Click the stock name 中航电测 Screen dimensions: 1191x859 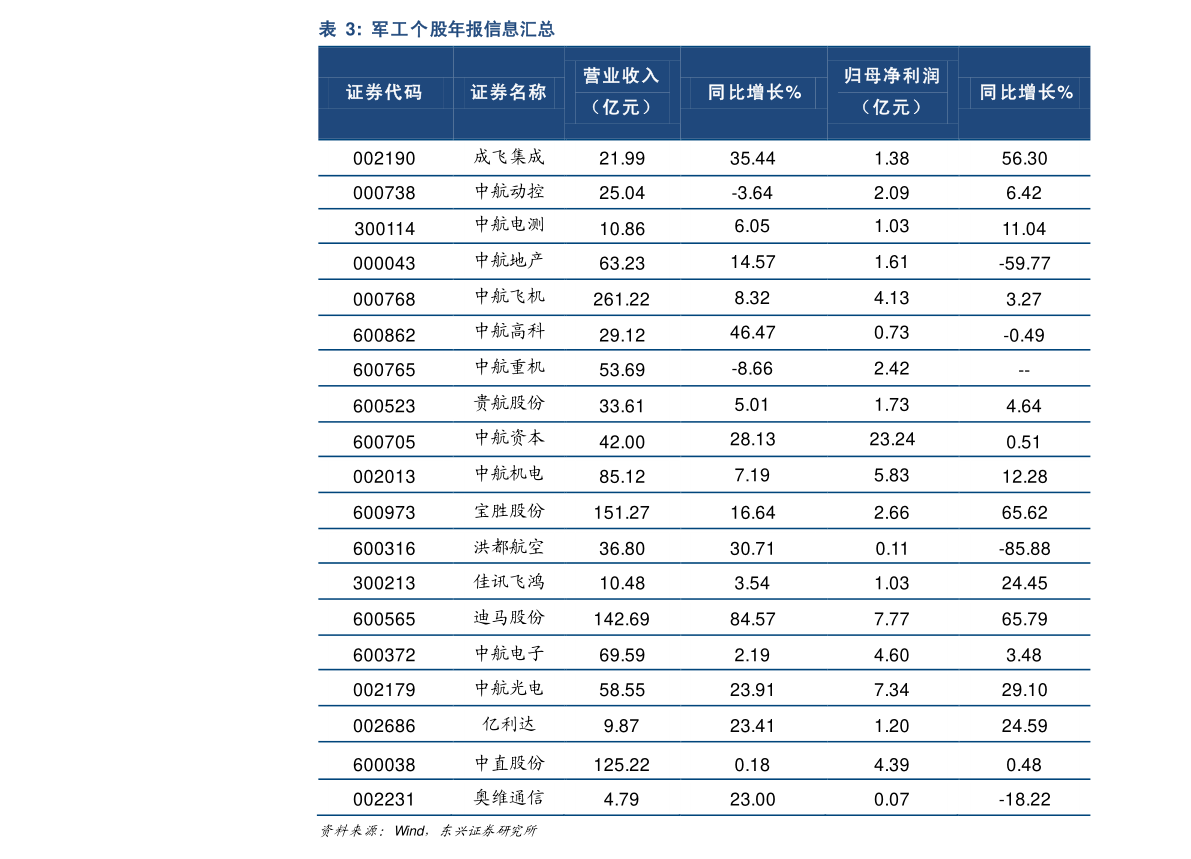pos(509,225)
